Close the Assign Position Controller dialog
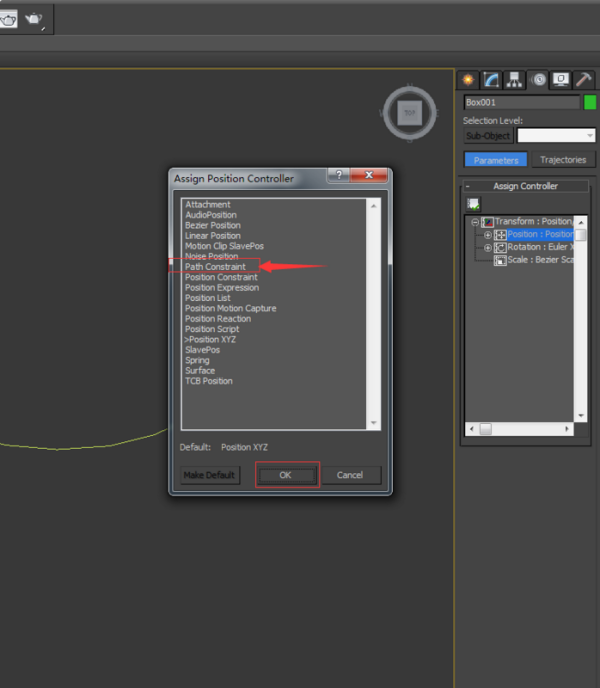The image size is (600, 688). point(369,175)
